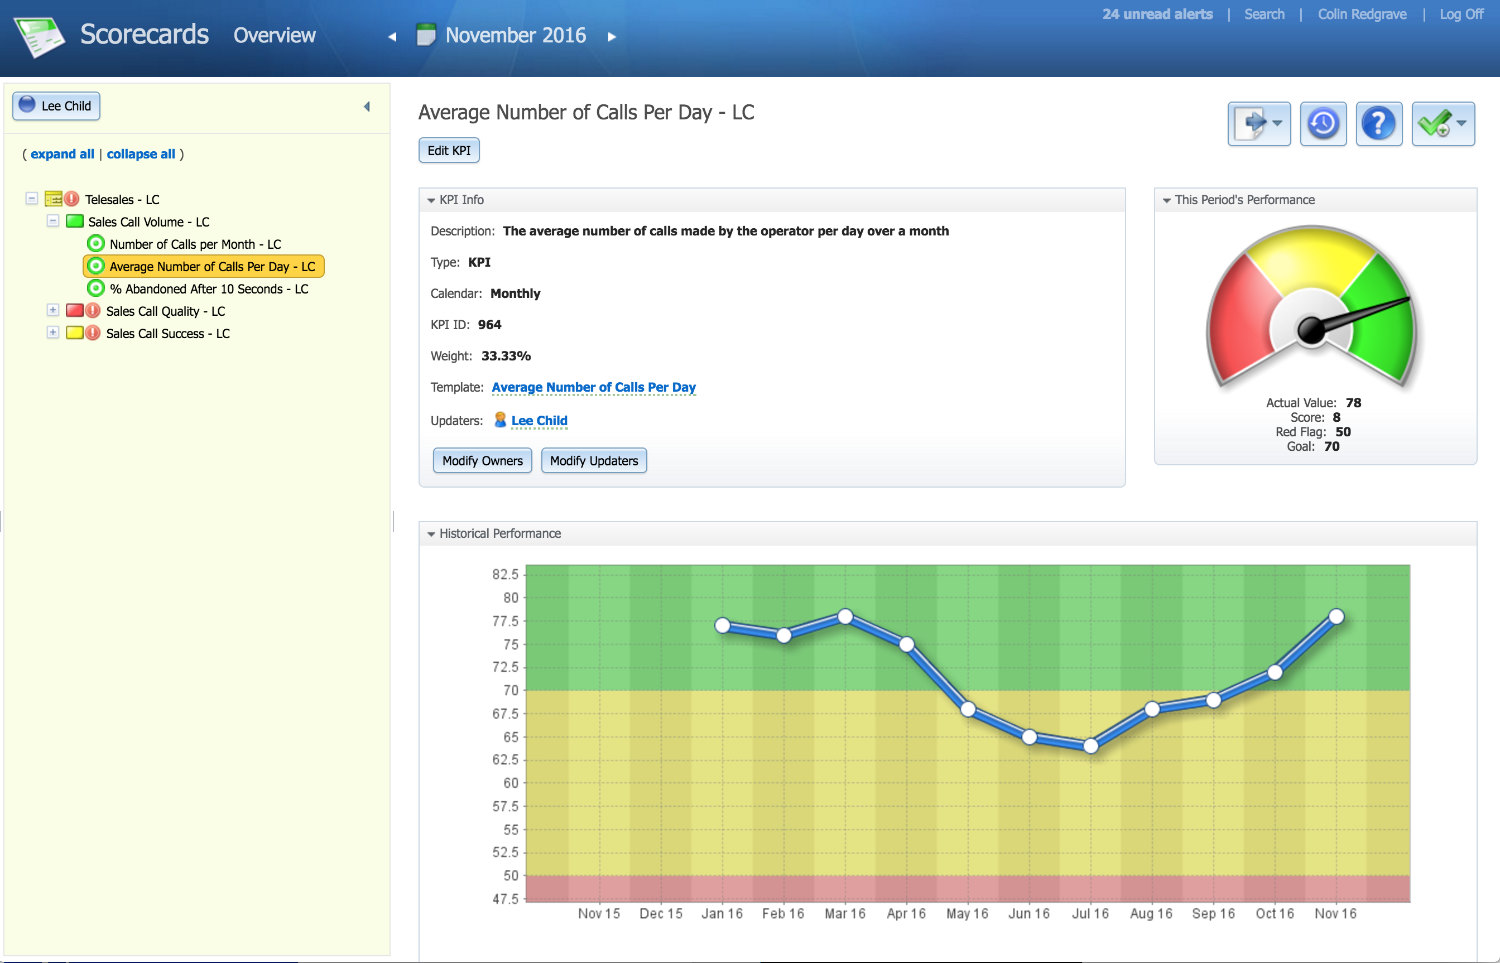The width and height of the screenshot is (1500, 963).
Task: Open the Average Number of Calls Per Day template link
Action: click(593, 387)
